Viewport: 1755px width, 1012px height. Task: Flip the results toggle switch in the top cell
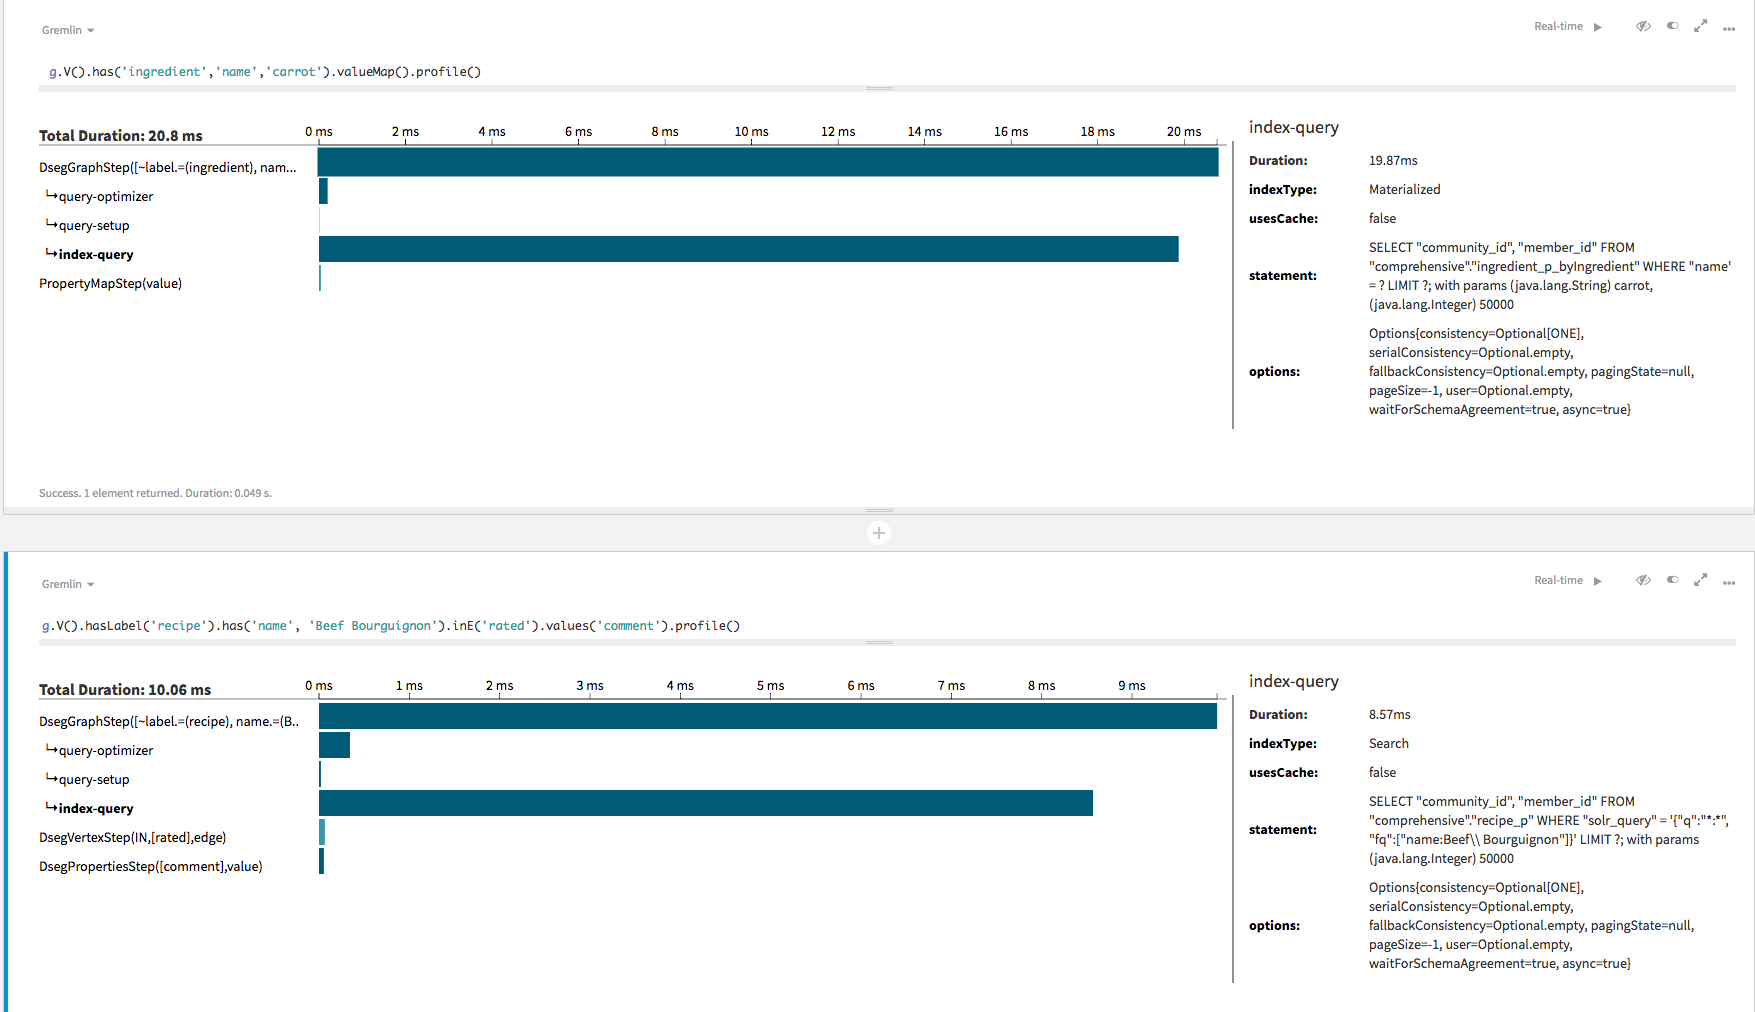[x=1672, y=26]
